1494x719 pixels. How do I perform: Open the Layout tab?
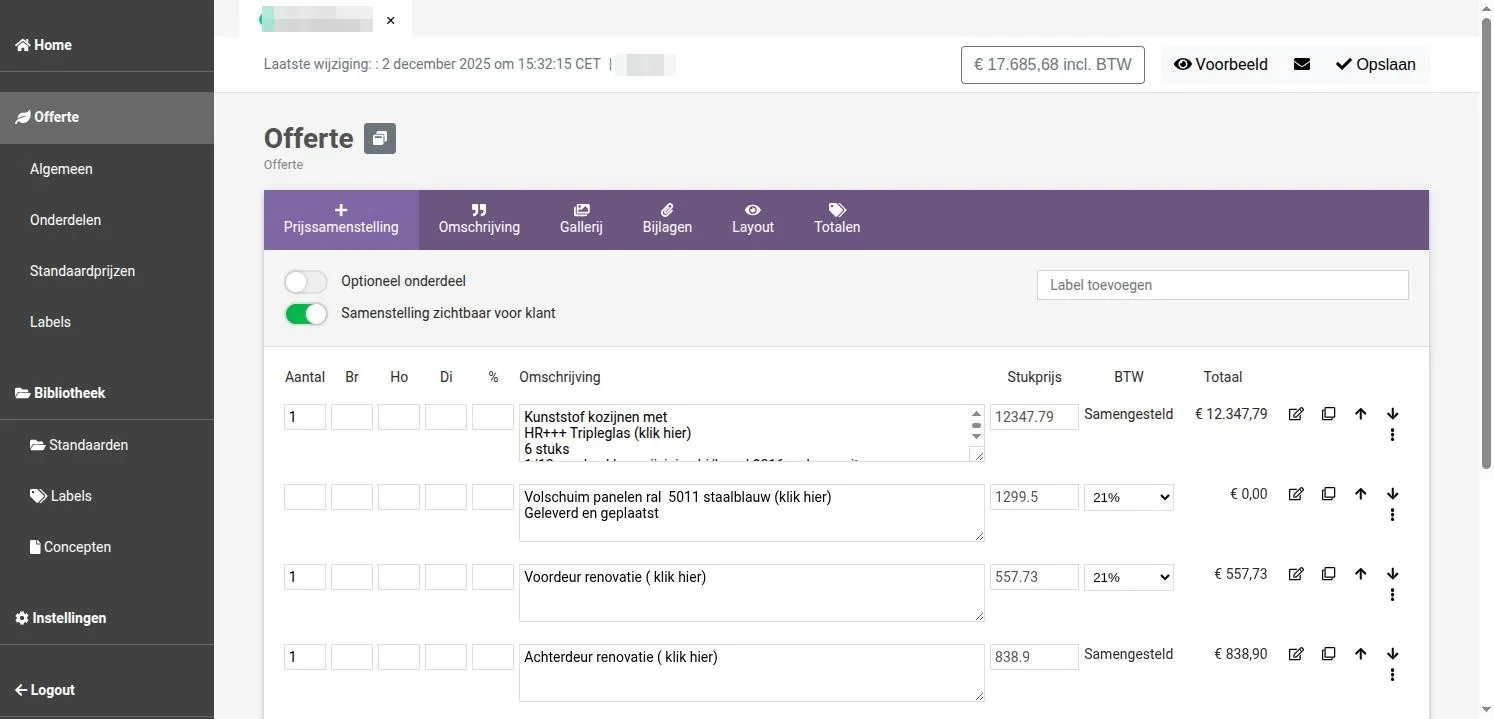click(753, 220)
